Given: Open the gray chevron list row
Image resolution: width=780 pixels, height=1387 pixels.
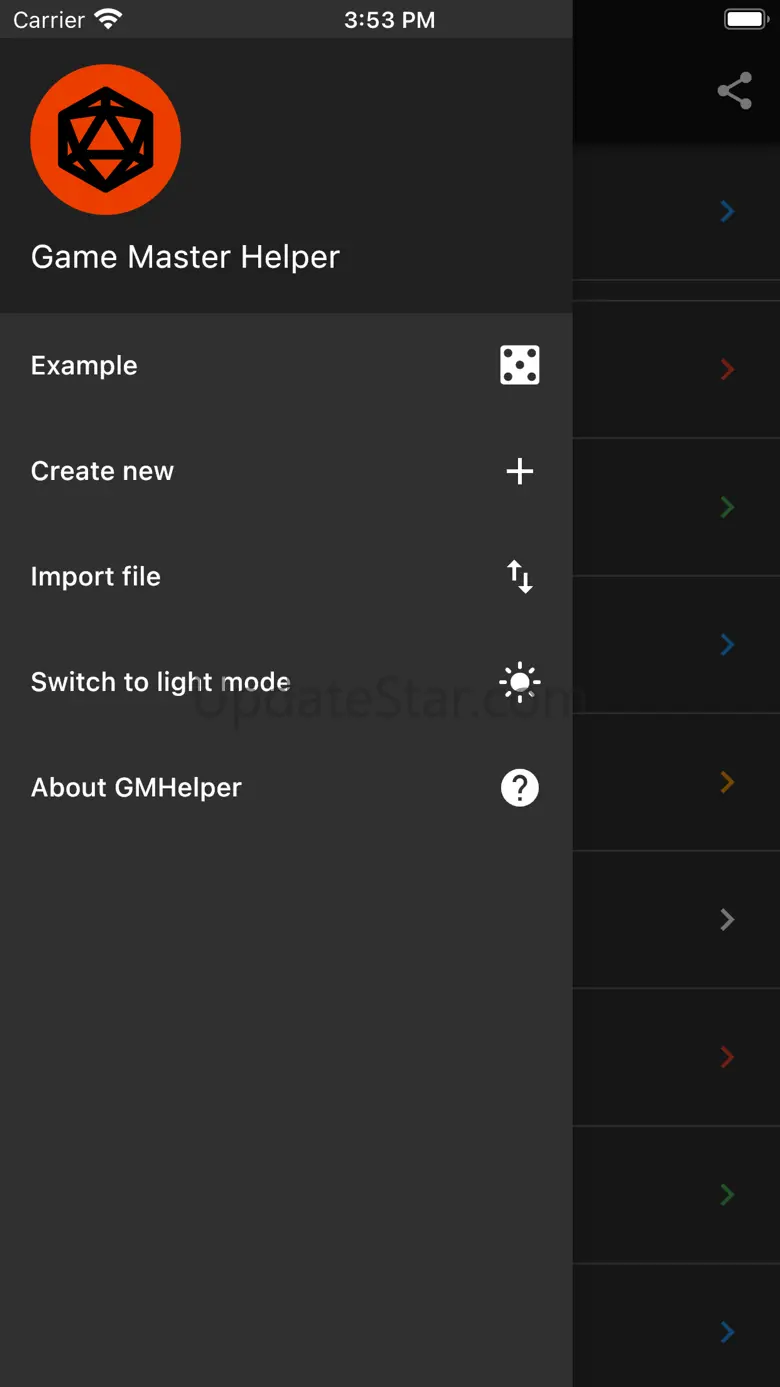Looking at the screenshot, I should pyautogui.click(x=727, y=919).
